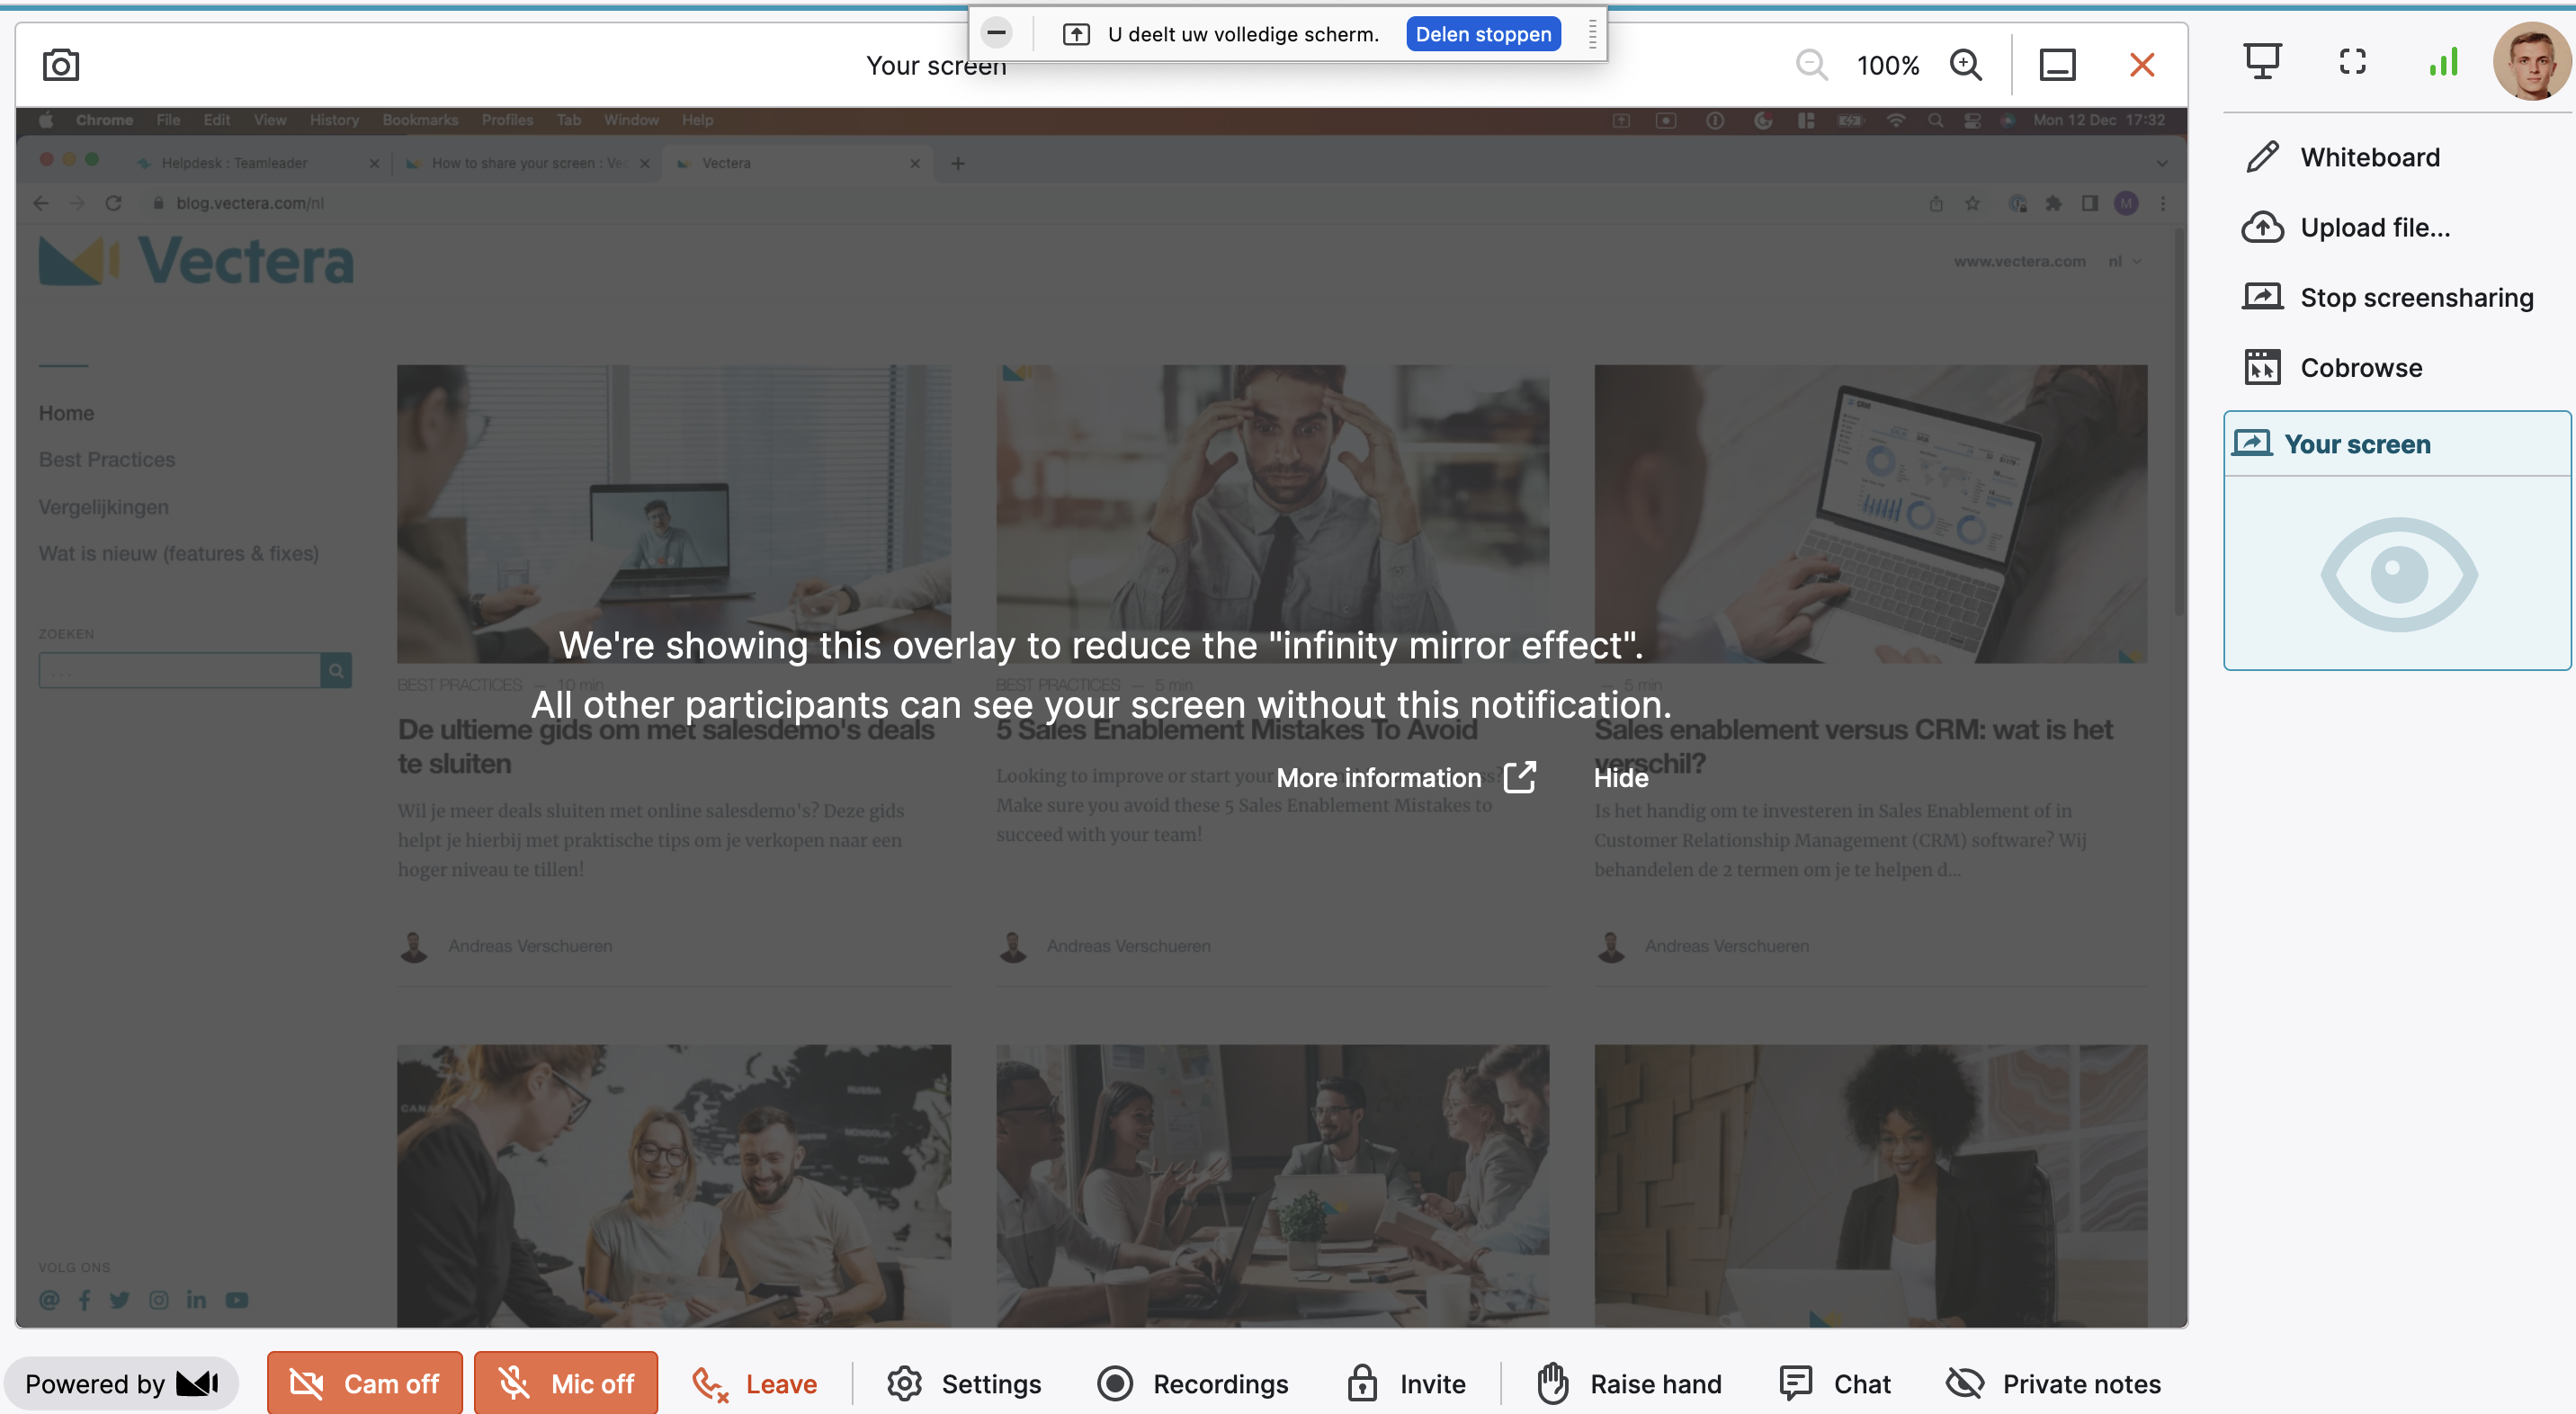Image resolution: width=2576 pixels, height=1414 pixels.
Task: Open More information link on overlay
Action: (1406, 777)
